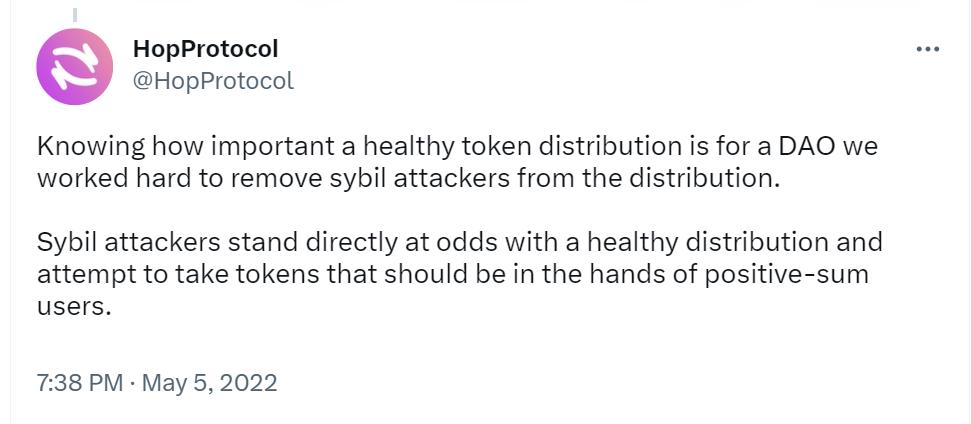971x424 pixels.
Task: Open the three-dot More options menu
Action: (928, 49)
